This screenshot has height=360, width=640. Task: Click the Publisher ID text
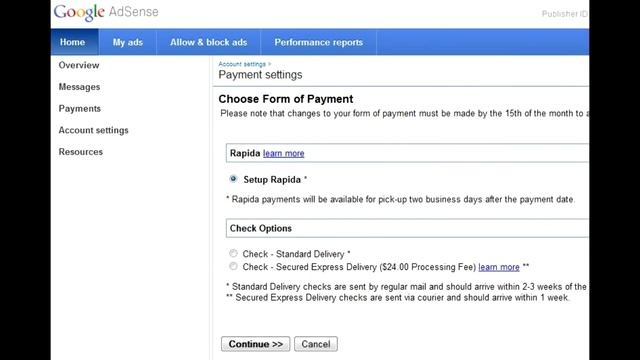(x=565, y=14)
